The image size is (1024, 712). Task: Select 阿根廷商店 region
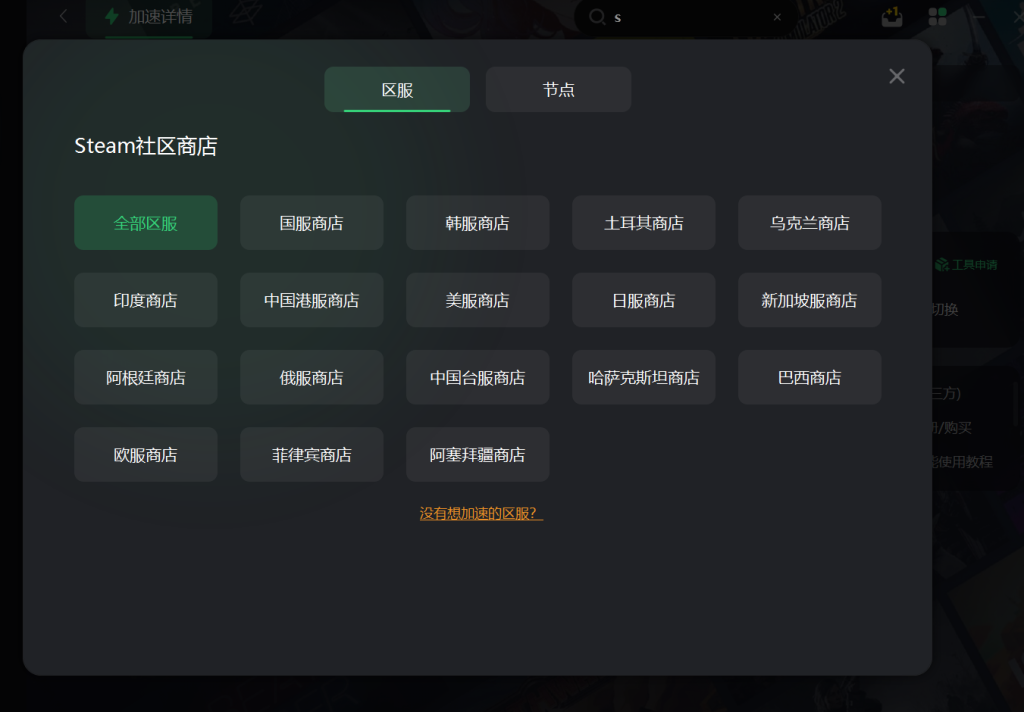(146, 377)
